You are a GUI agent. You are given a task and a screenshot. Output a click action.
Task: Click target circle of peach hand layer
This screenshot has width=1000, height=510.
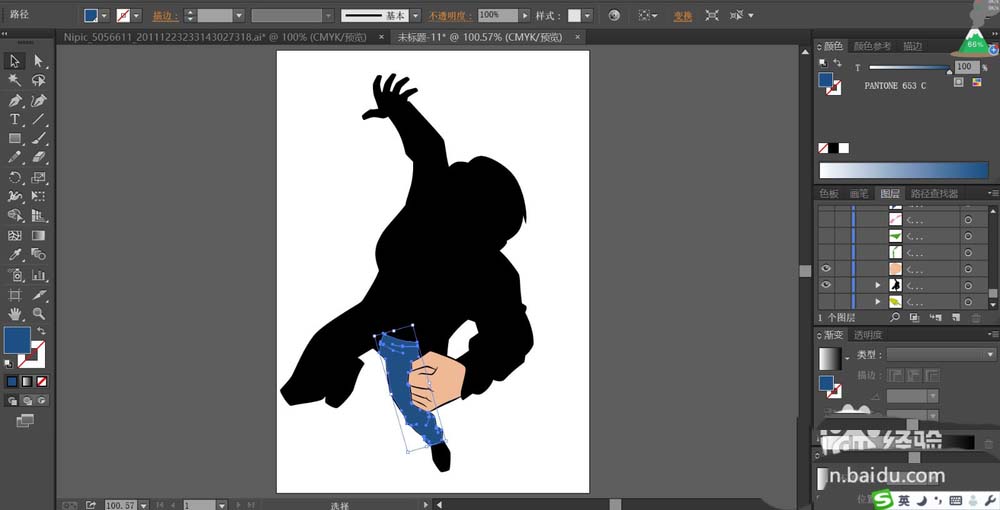click(x=968, y=269)
